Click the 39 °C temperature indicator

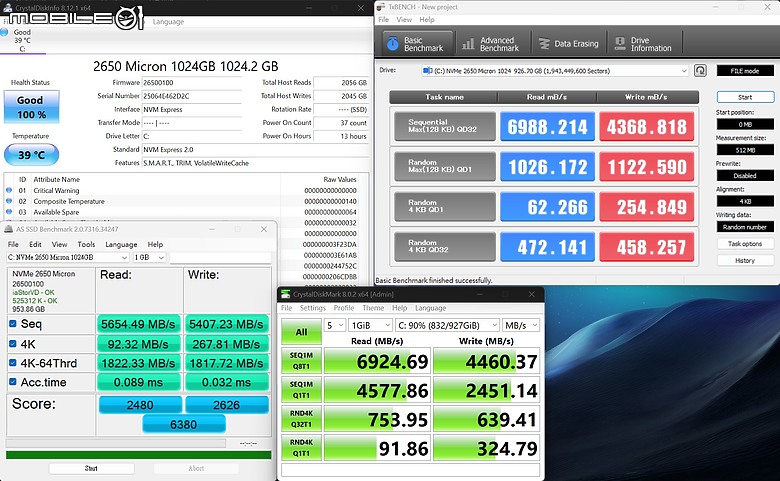[x=31, y=155]
